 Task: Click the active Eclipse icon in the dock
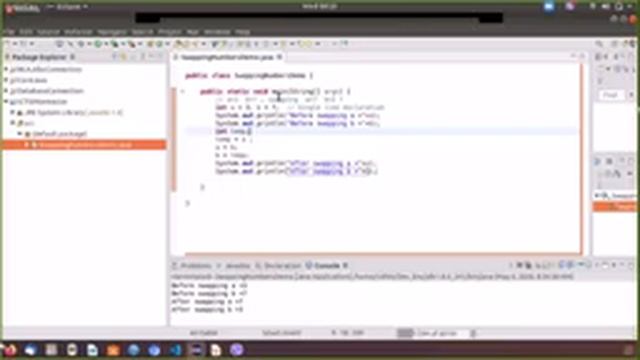click(x=196, y=350)
